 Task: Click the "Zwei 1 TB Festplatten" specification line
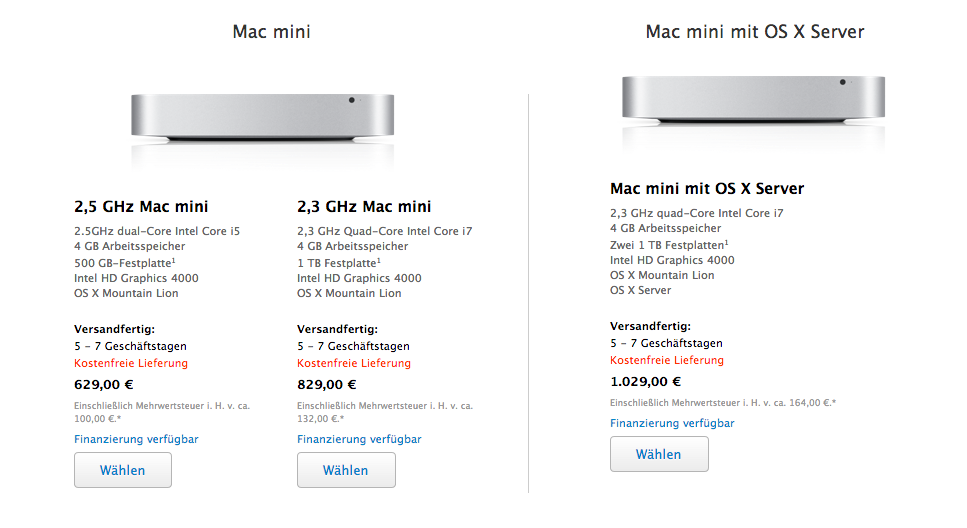point(668,244)
